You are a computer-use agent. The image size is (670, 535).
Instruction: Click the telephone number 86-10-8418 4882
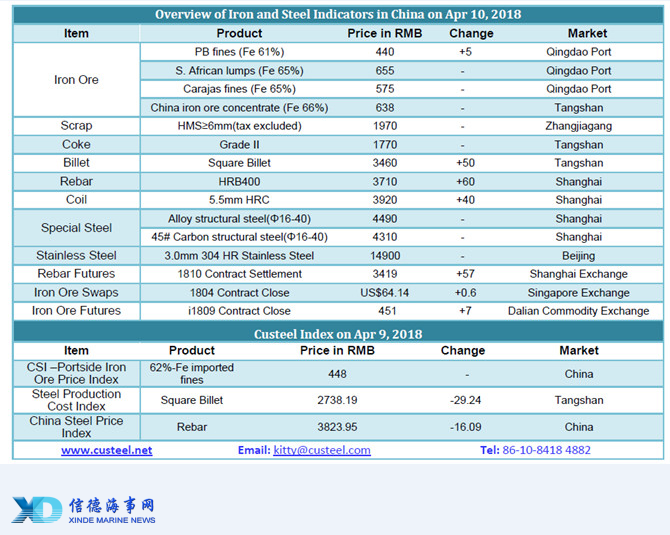coord(546,450)
